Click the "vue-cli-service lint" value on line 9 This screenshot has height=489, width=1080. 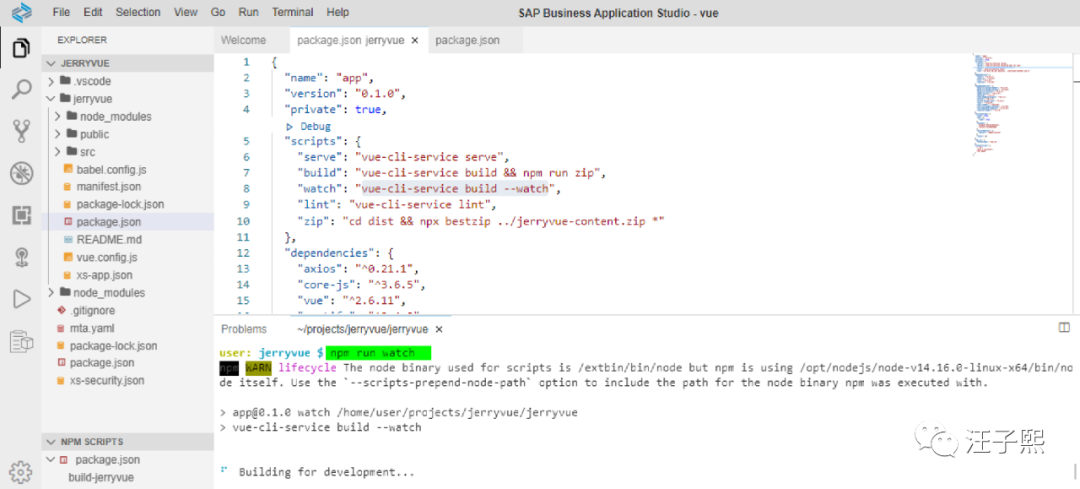point(417,205)
